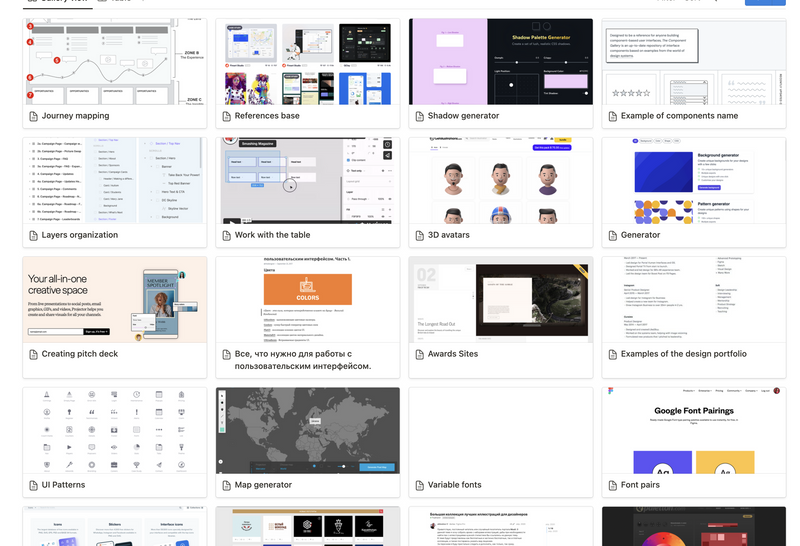
Task: Click the page icon beside Example of components name
Action: [613, 116]
